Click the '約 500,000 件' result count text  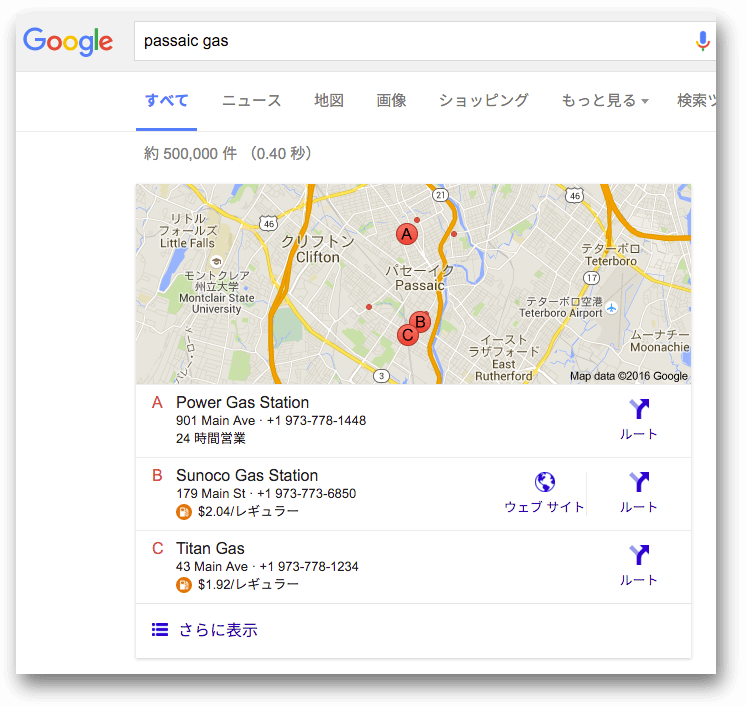(190, 154)
